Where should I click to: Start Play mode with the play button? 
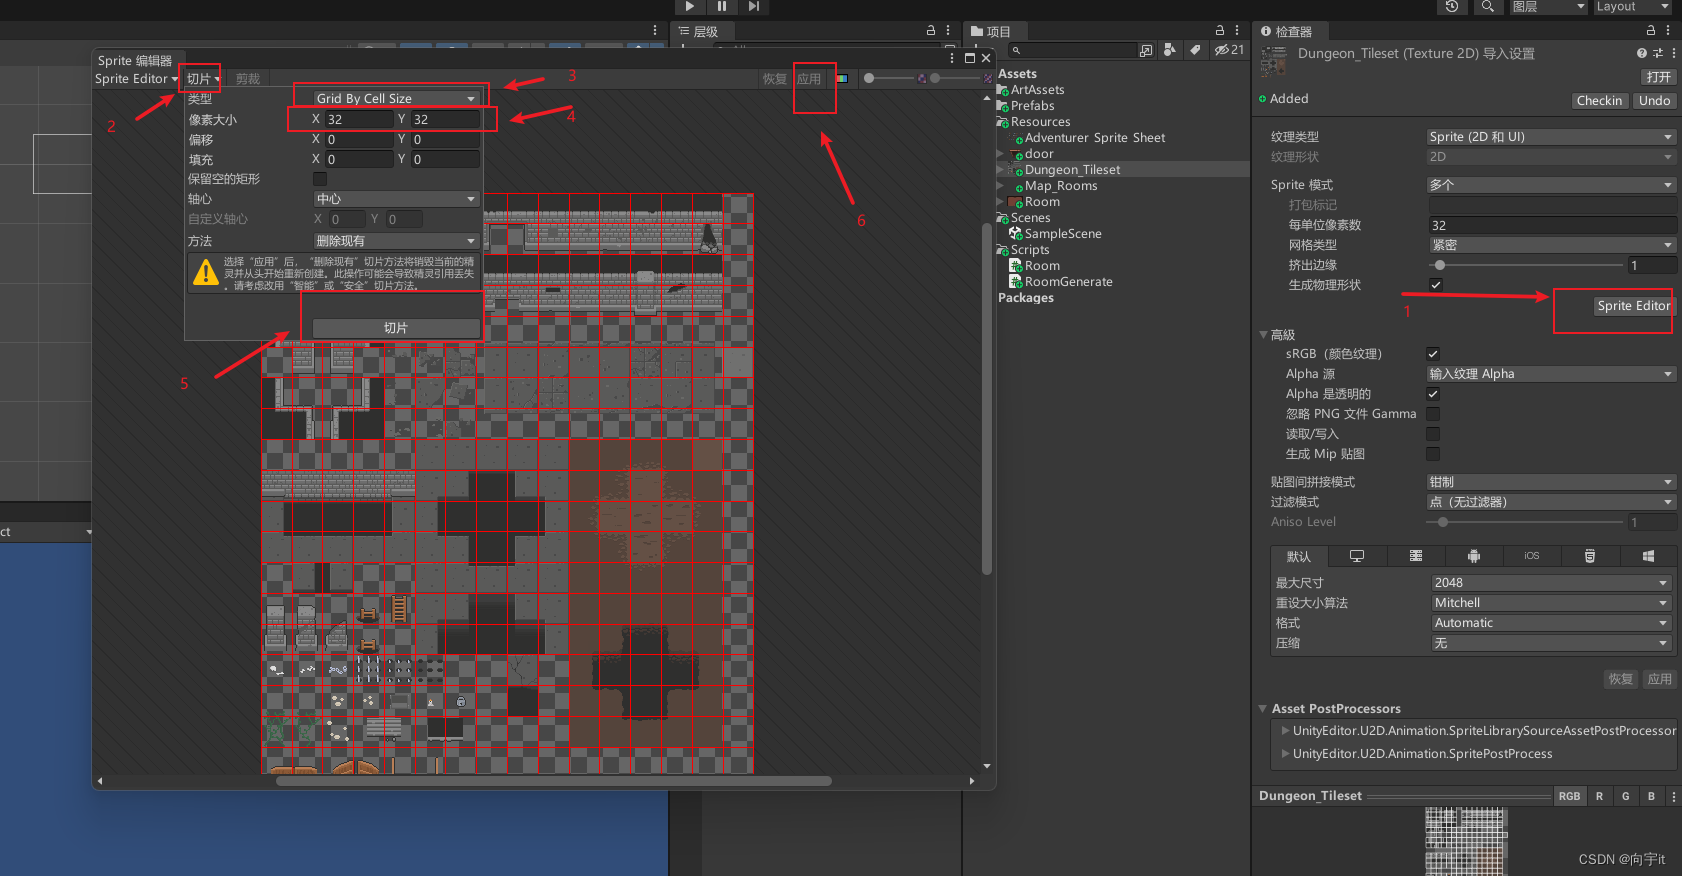coord(689,6)
